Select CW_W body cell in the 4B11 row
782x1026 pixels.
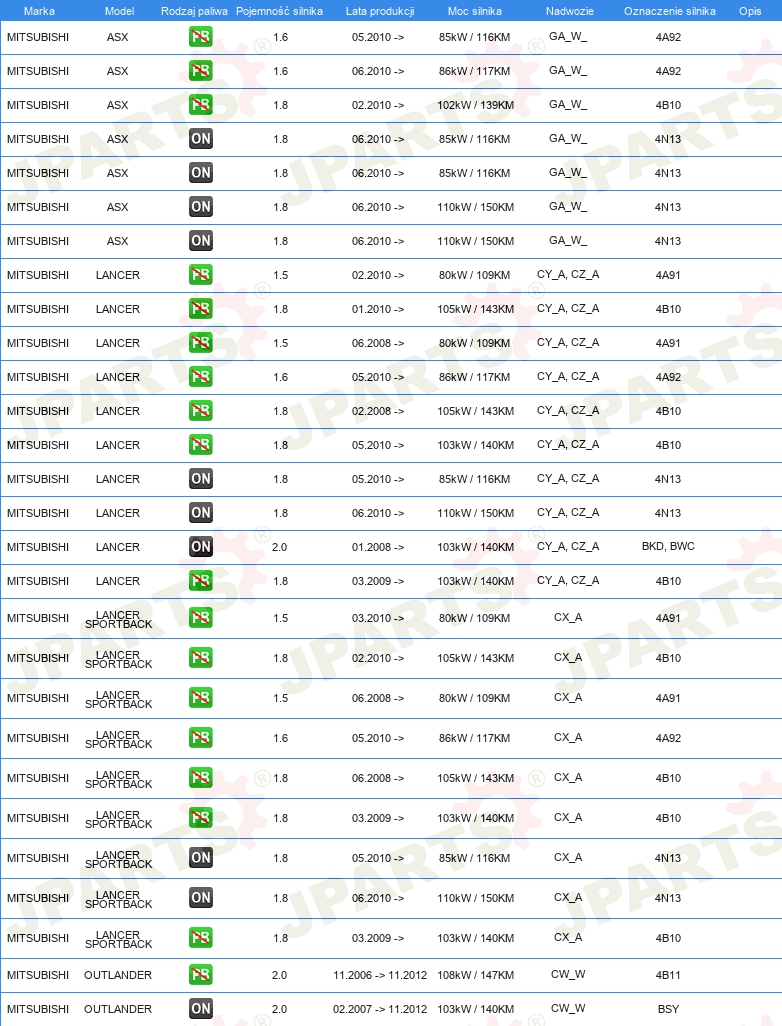568,974
